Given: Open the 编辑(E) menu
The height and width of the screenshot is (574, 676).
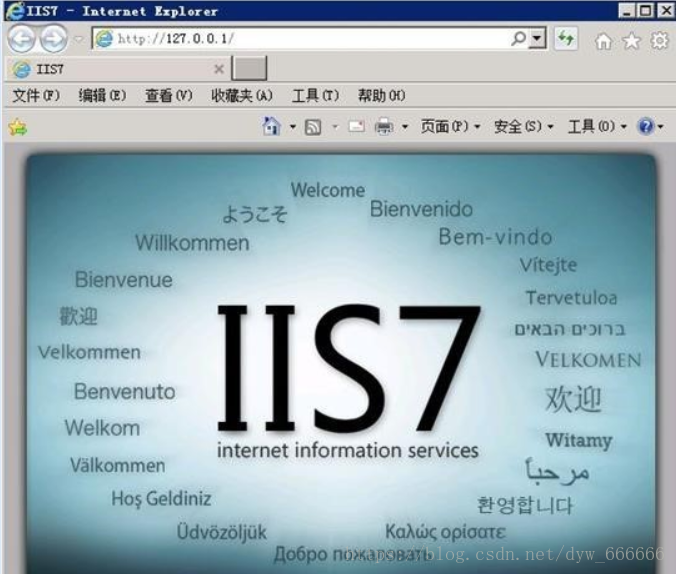Looking at the screenshot, I should click(102, 95).
